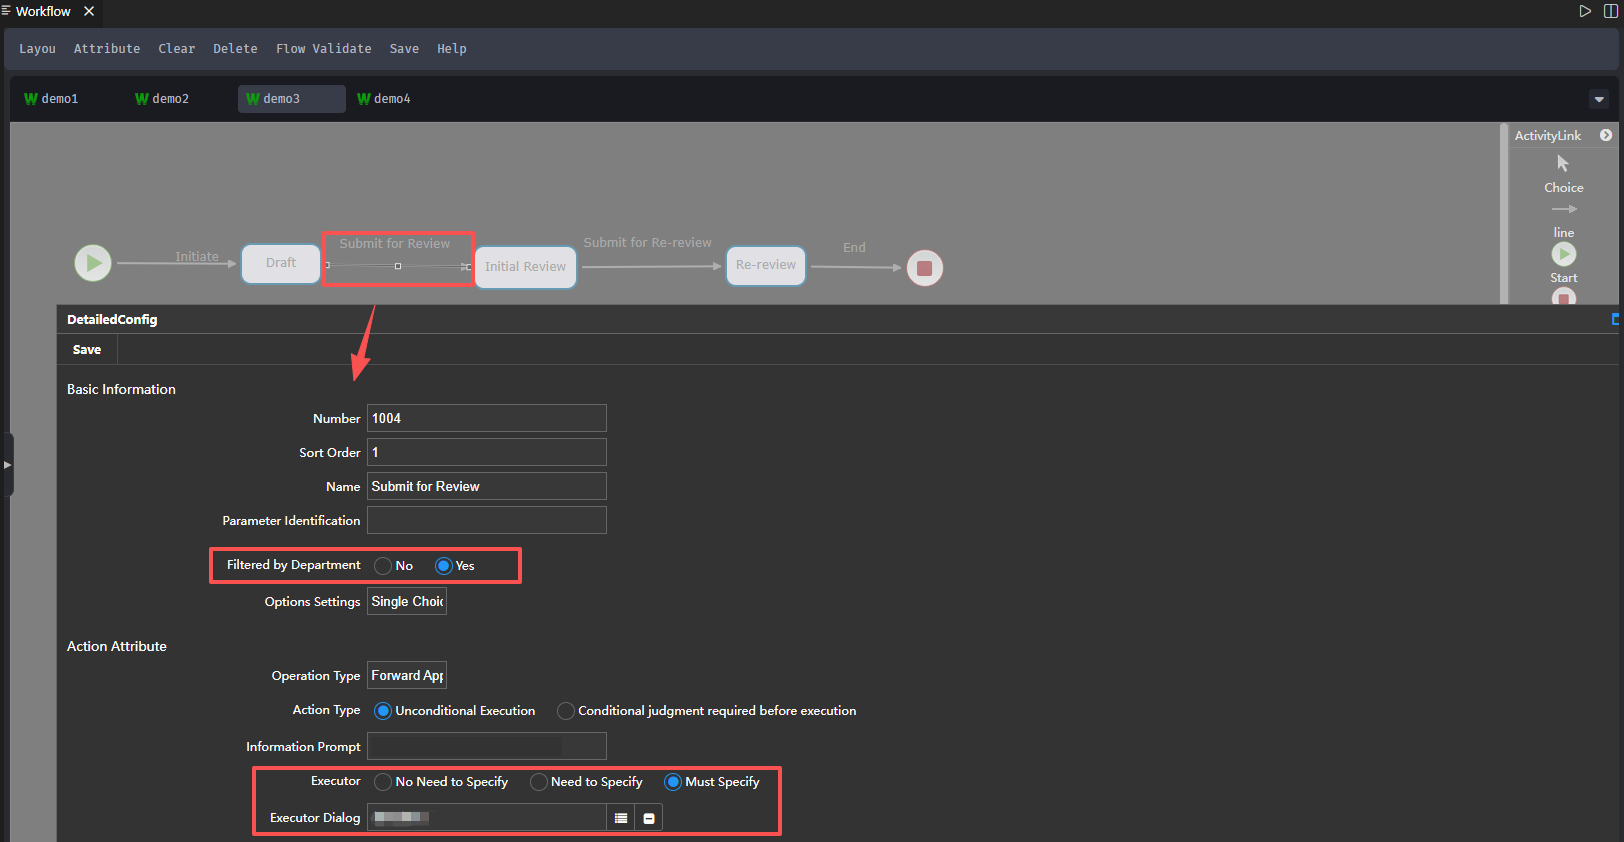The image size is (1624, 842).
Task: Collapse the ActivityLink panel with arrow icon
Action: (x=1606, y=135)
